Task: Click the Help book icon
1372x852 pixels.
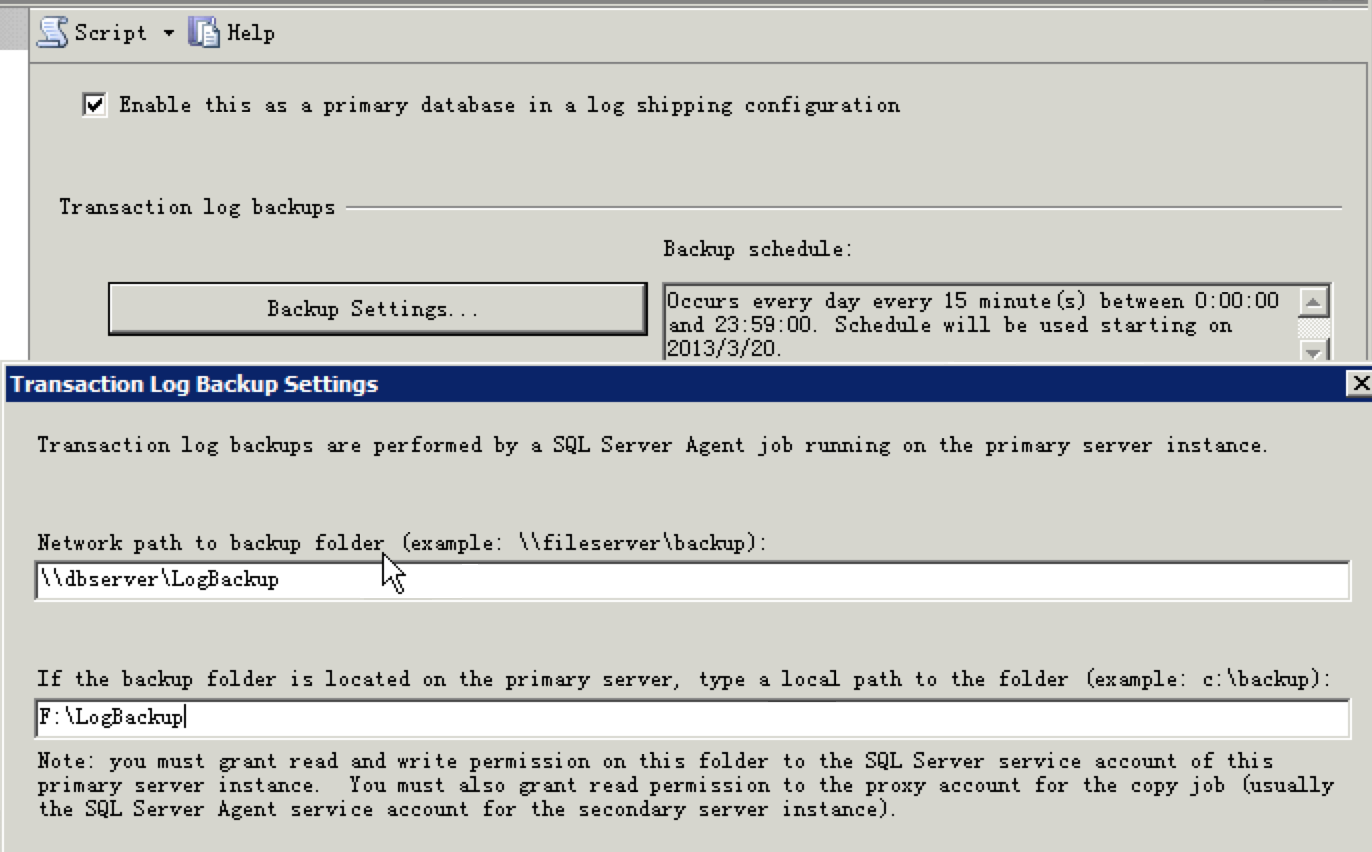Action: click(203, 33)
